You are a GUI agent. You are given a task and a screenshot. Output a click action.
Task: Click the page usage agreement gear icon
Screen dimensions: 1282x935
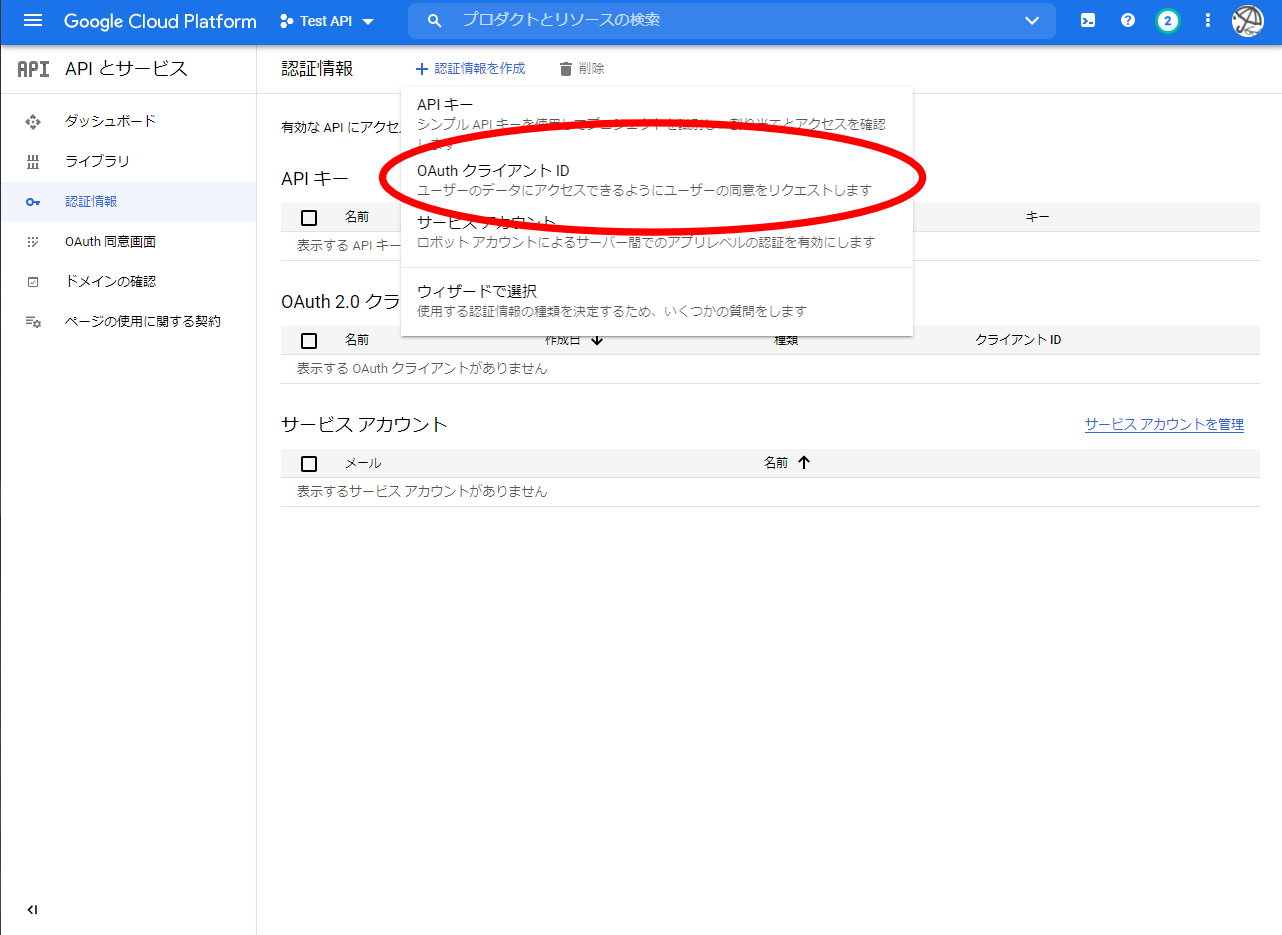click(33, 322)
